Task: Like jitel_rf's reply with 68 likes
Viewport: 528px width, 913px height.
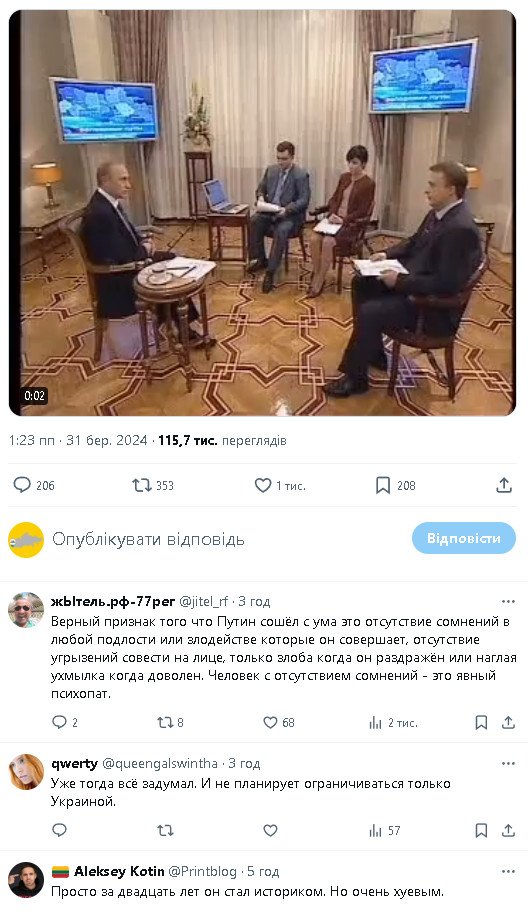Action: (x=279, y=723)
